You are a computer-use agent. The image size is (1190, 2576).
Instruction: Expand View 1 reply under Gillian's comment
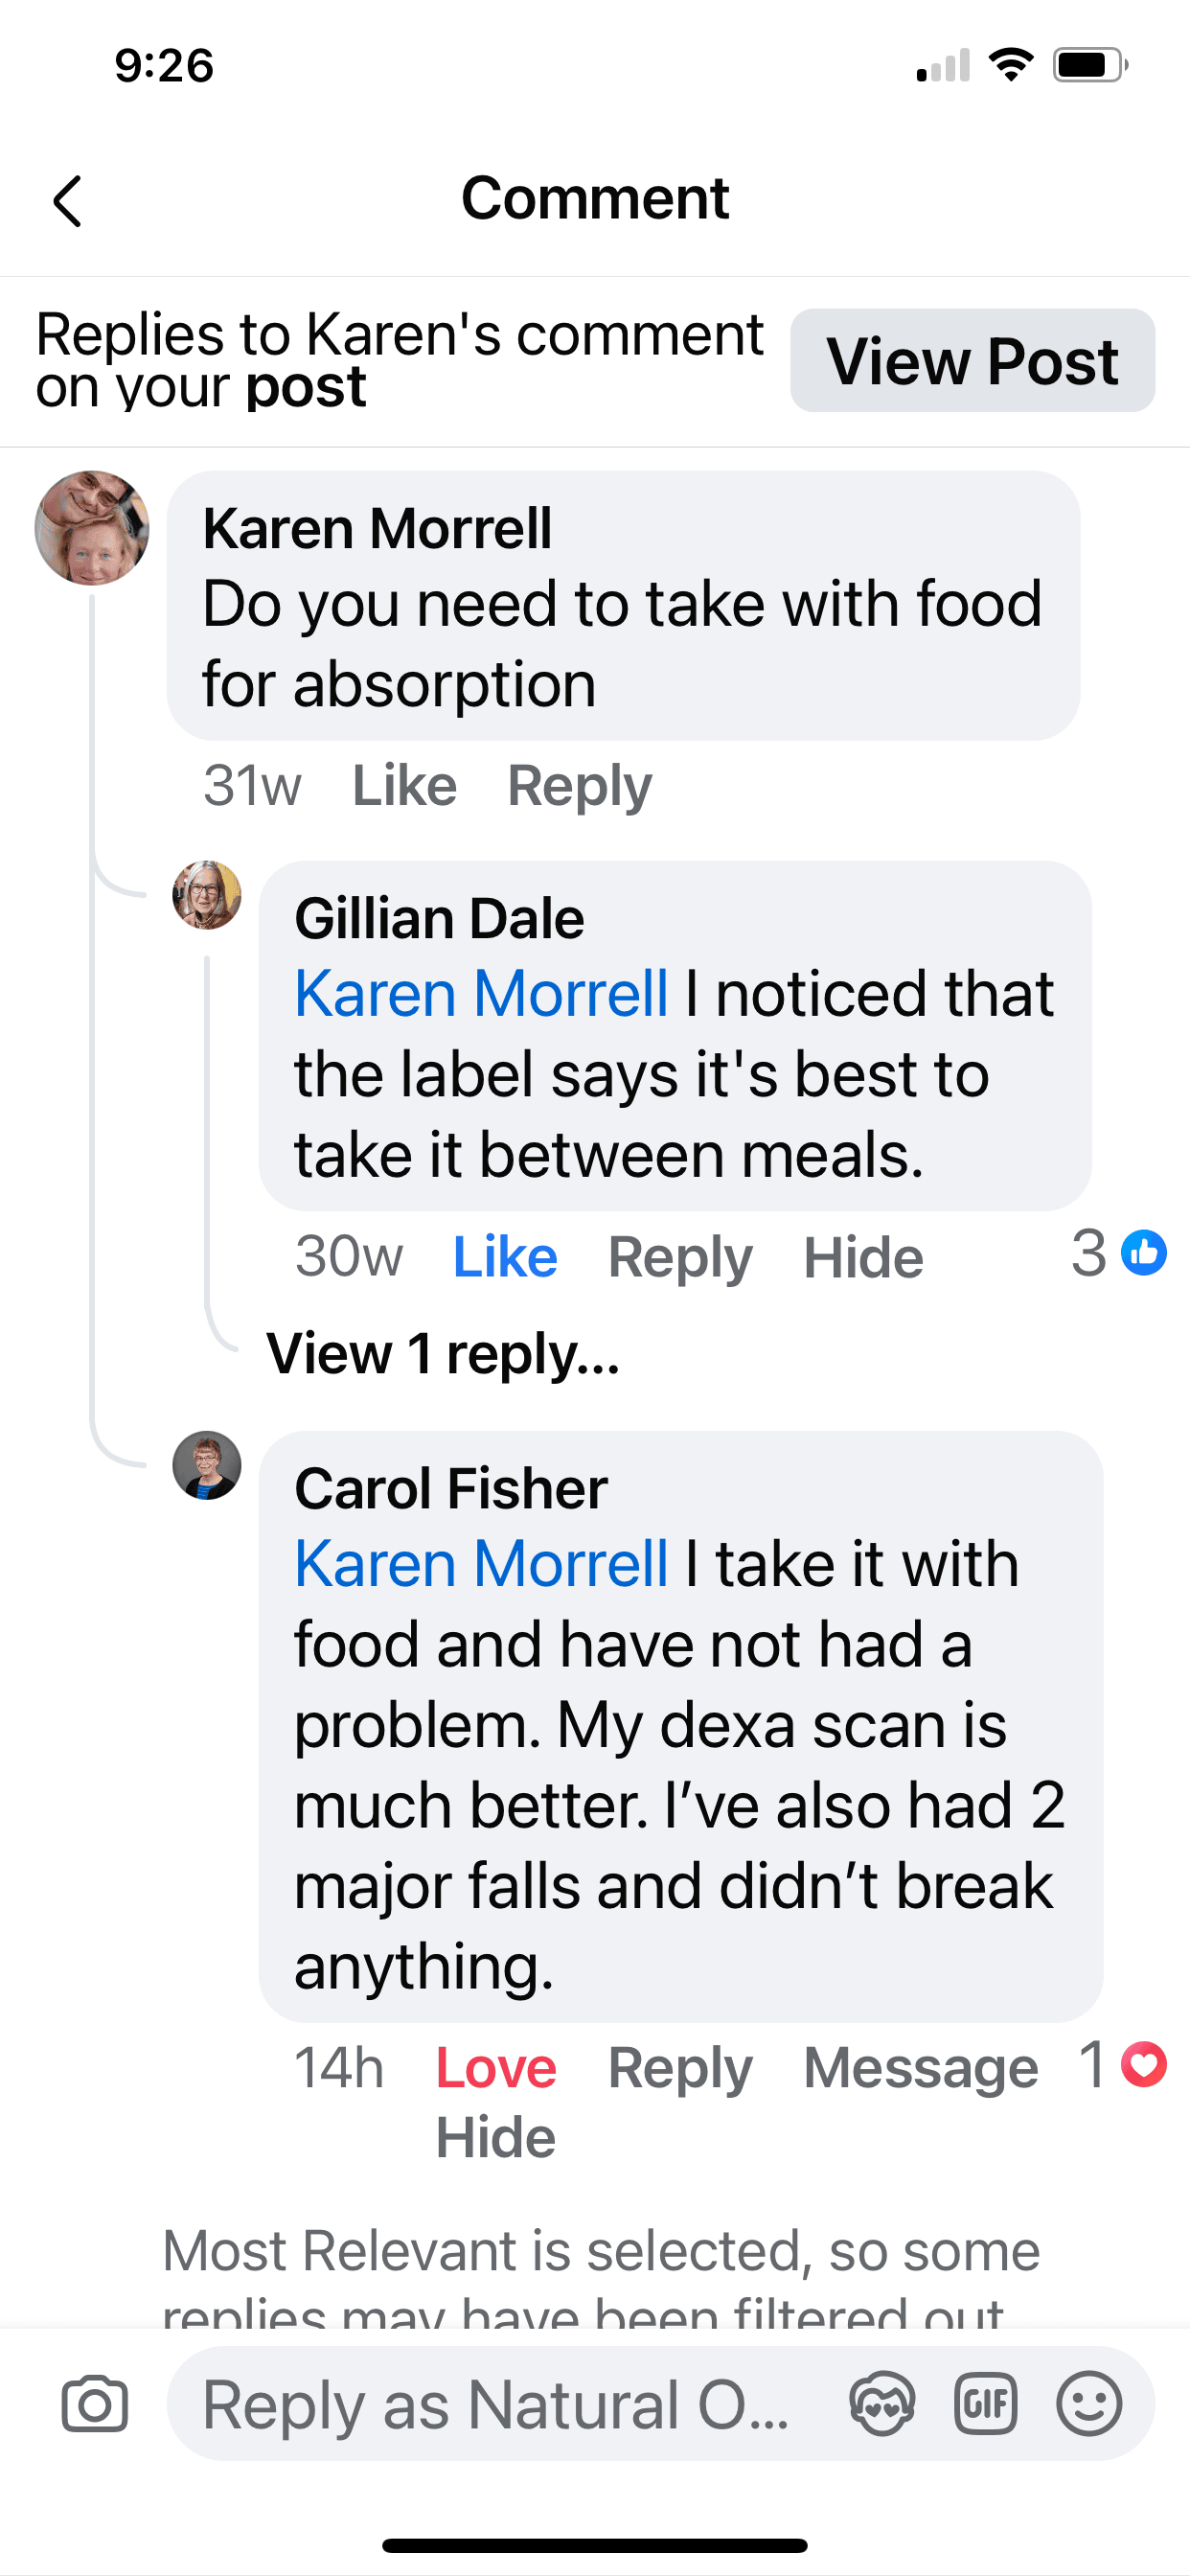[443, 1354]
